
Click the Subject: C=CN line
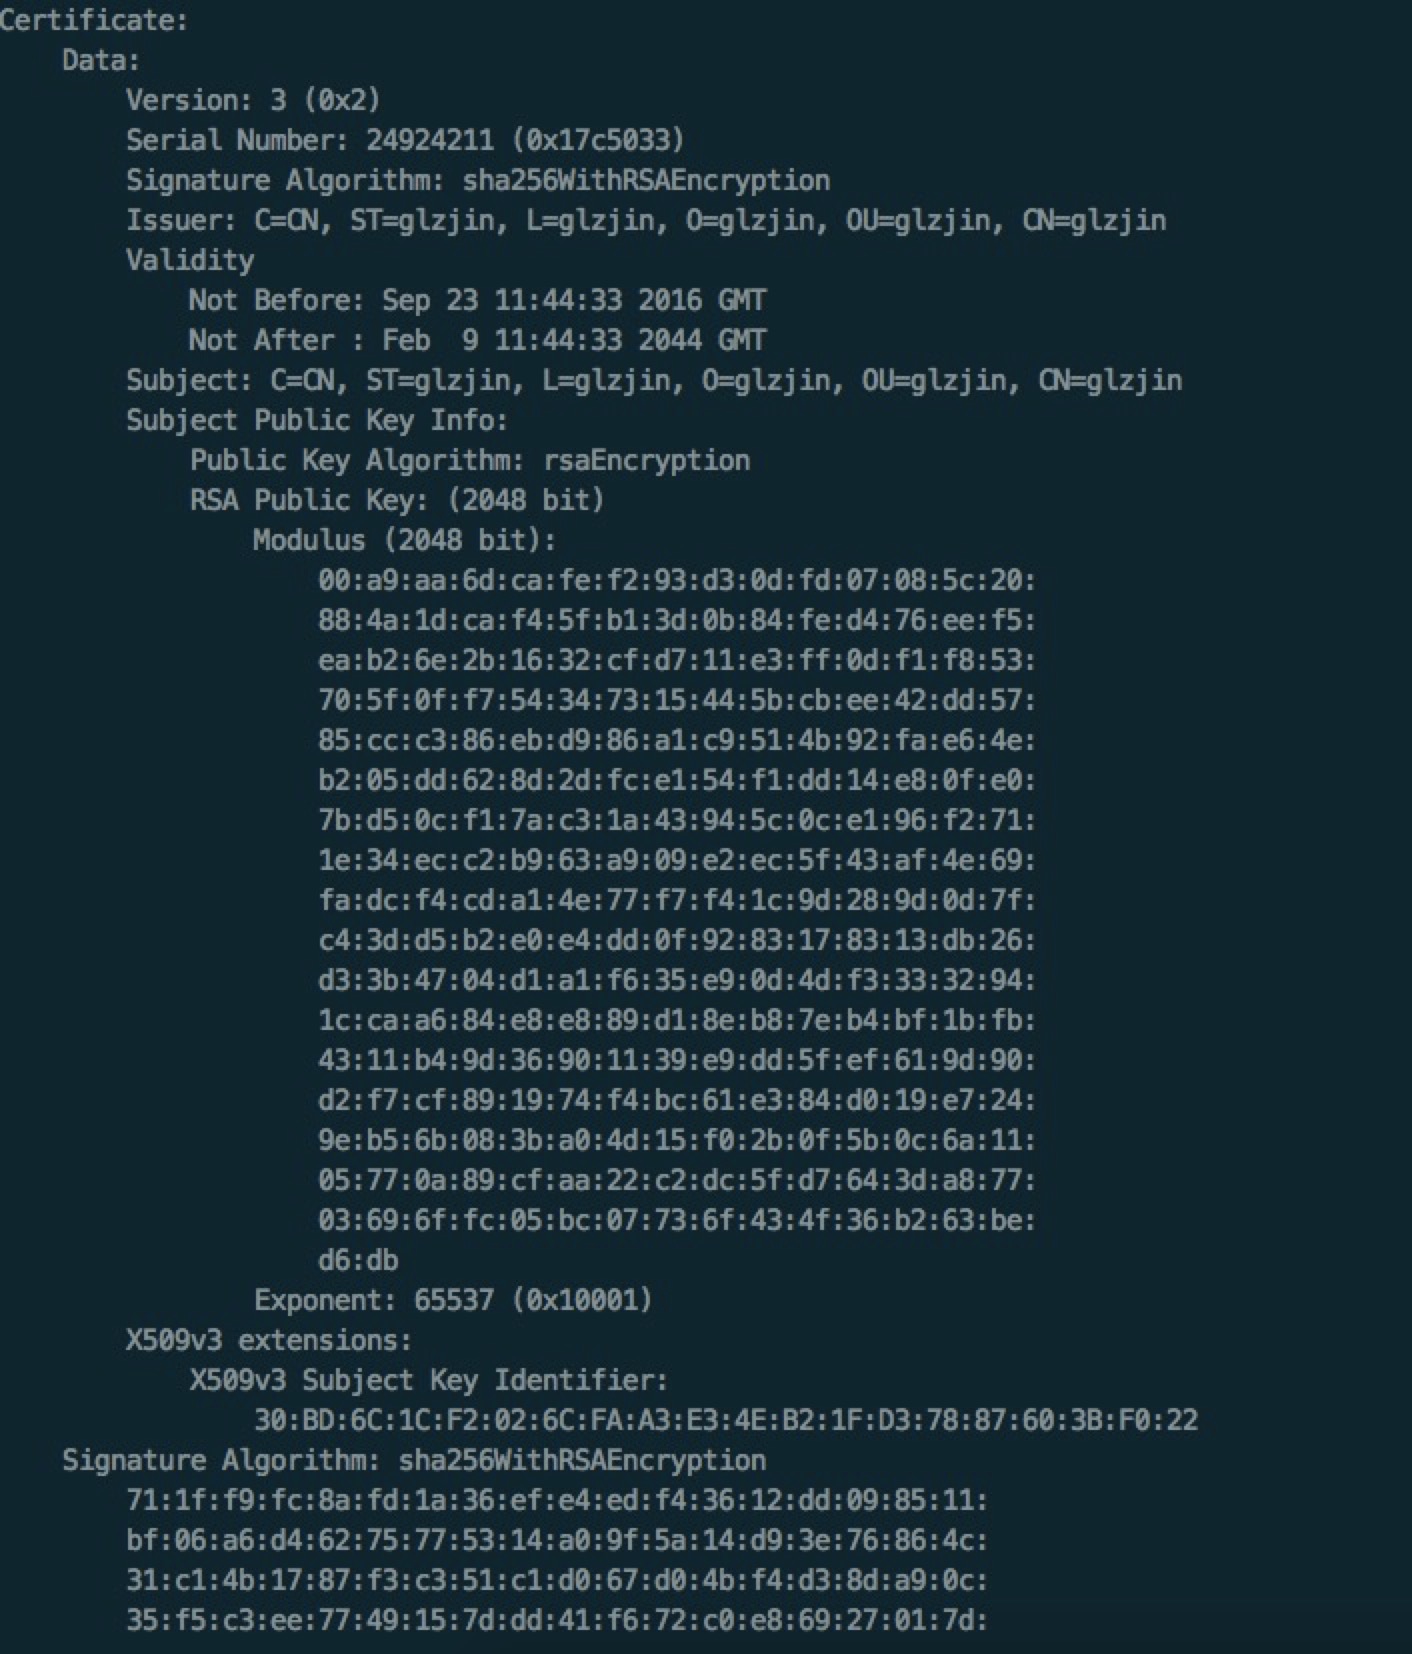[x=653, y=380]
